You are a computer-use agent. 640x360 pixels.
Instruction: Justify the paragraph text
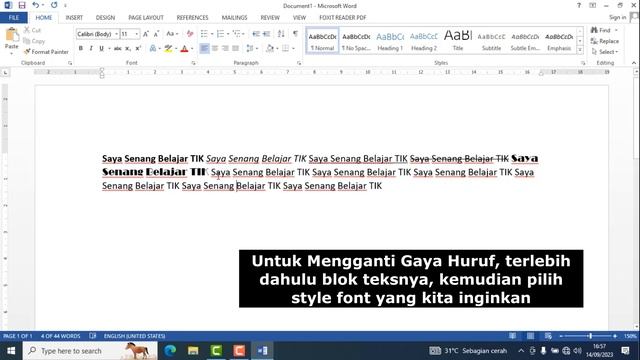[x=236, y=48]
